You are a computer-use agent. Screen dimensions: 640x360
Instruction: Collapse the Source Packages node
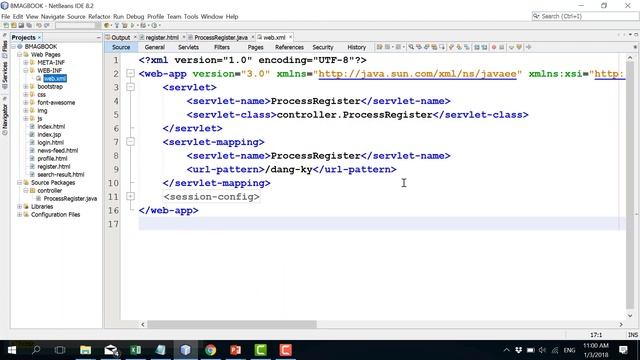19,182
